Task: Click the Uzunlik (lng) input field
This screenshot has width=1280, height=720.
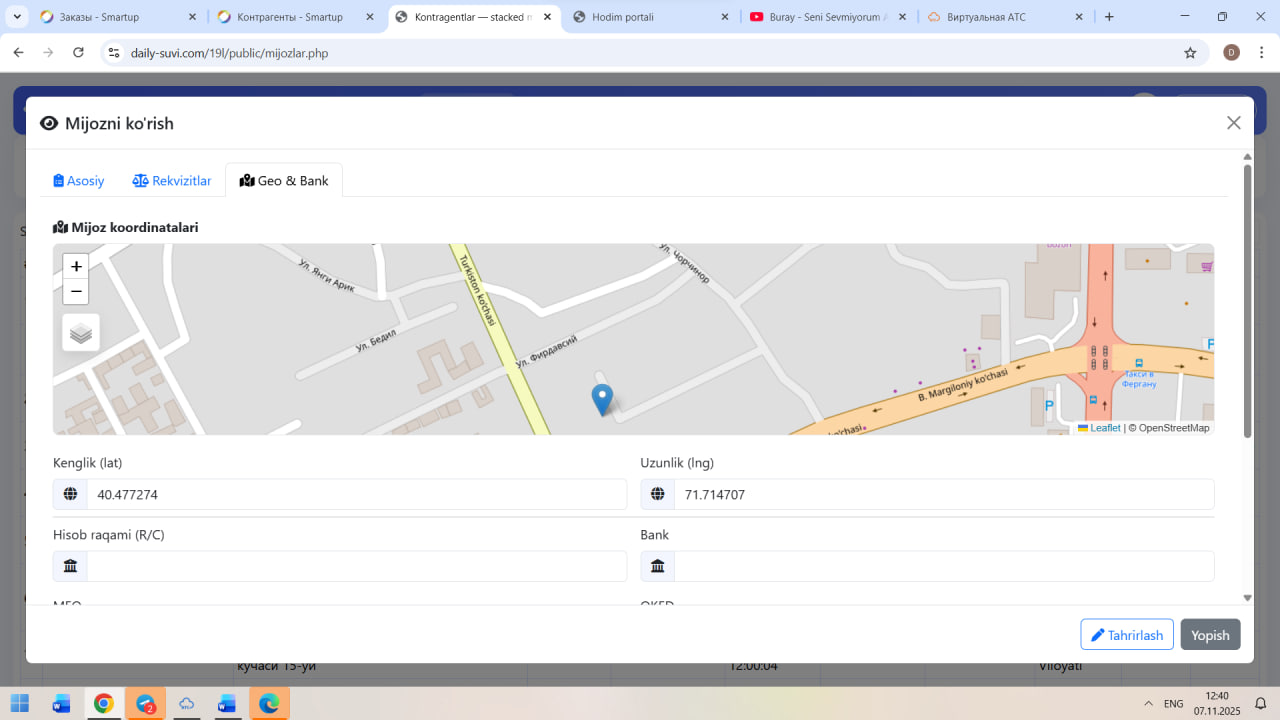Action: 944,494
